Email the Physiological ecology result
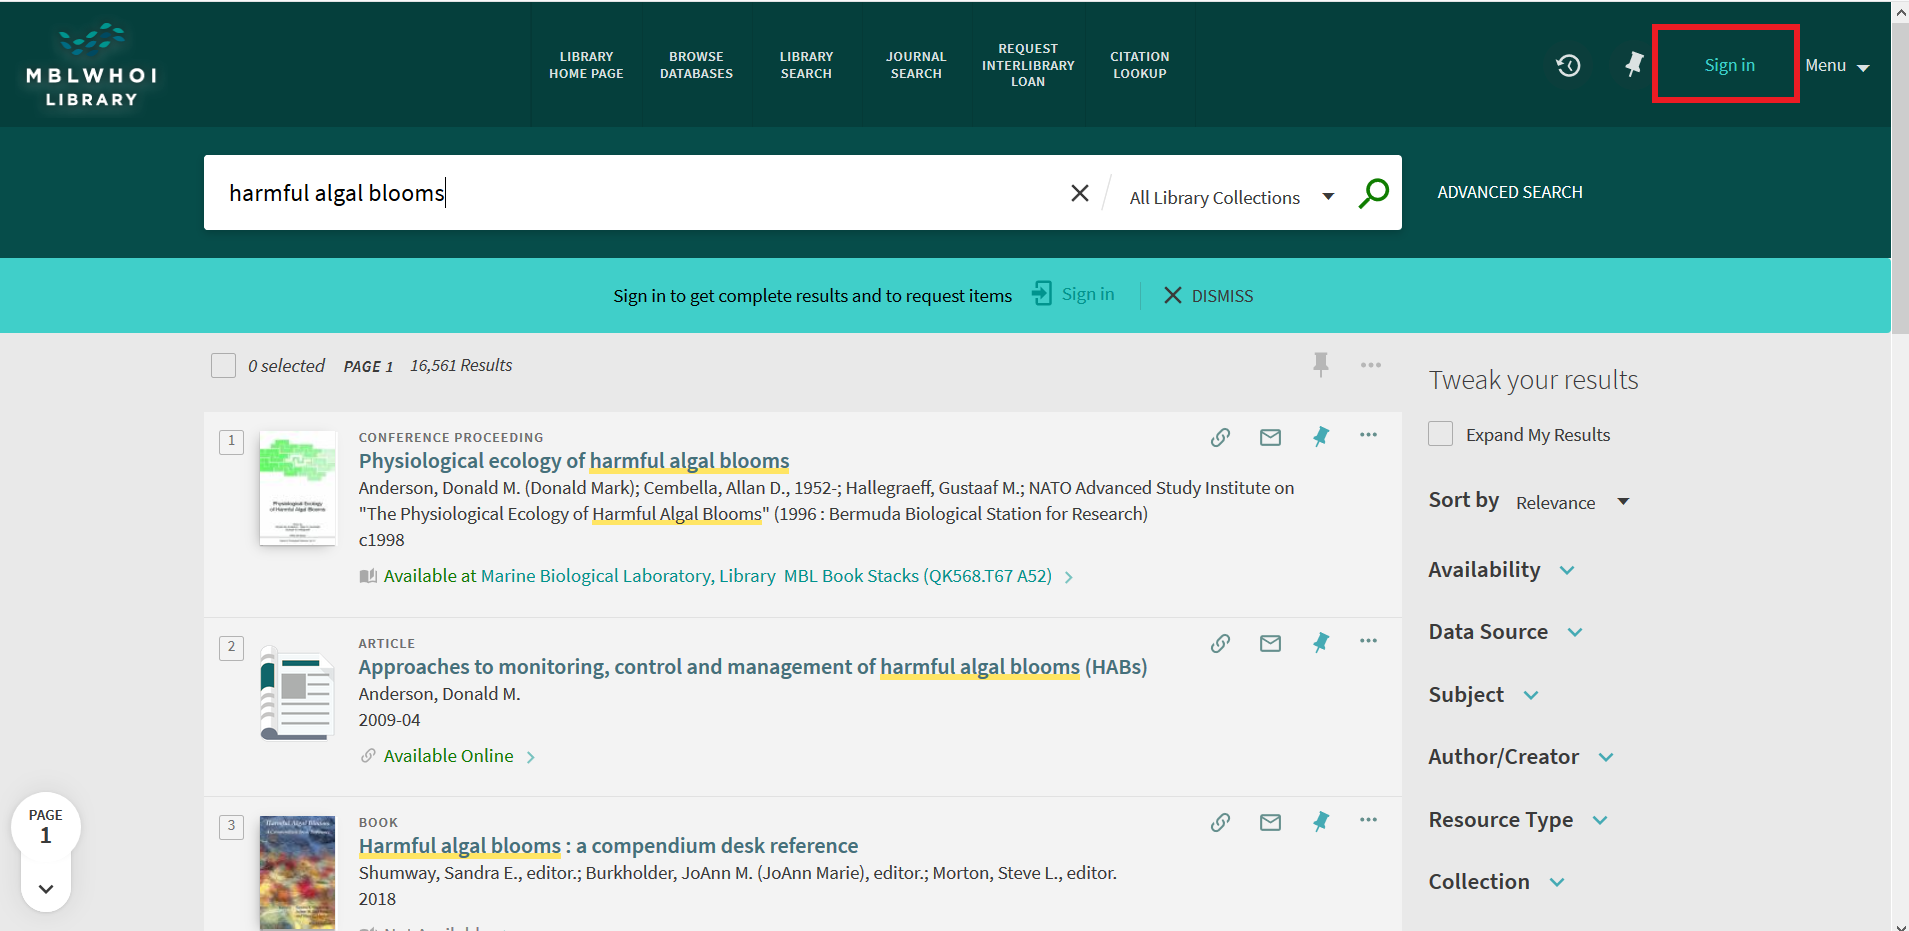Screen dimensions: 1909x931 (1270, 437)
